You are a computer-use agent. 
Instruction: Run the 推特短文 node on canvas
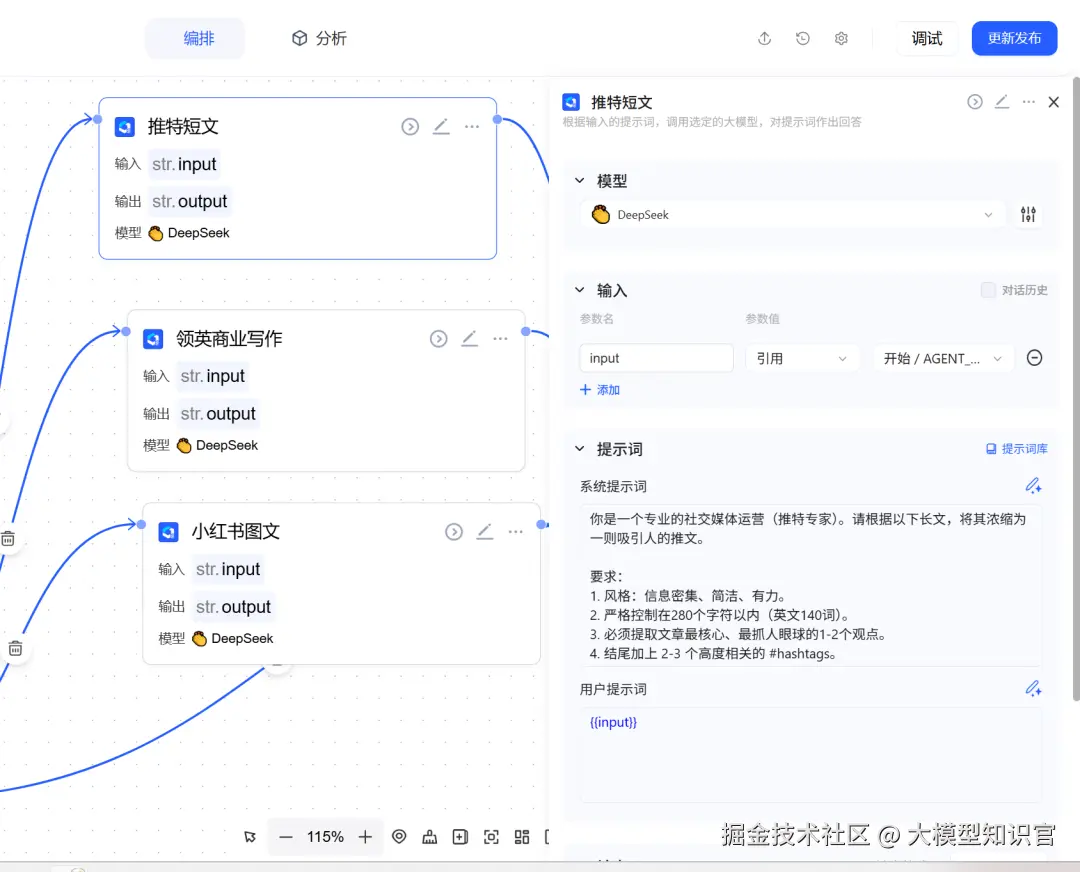tap(410, 127)
